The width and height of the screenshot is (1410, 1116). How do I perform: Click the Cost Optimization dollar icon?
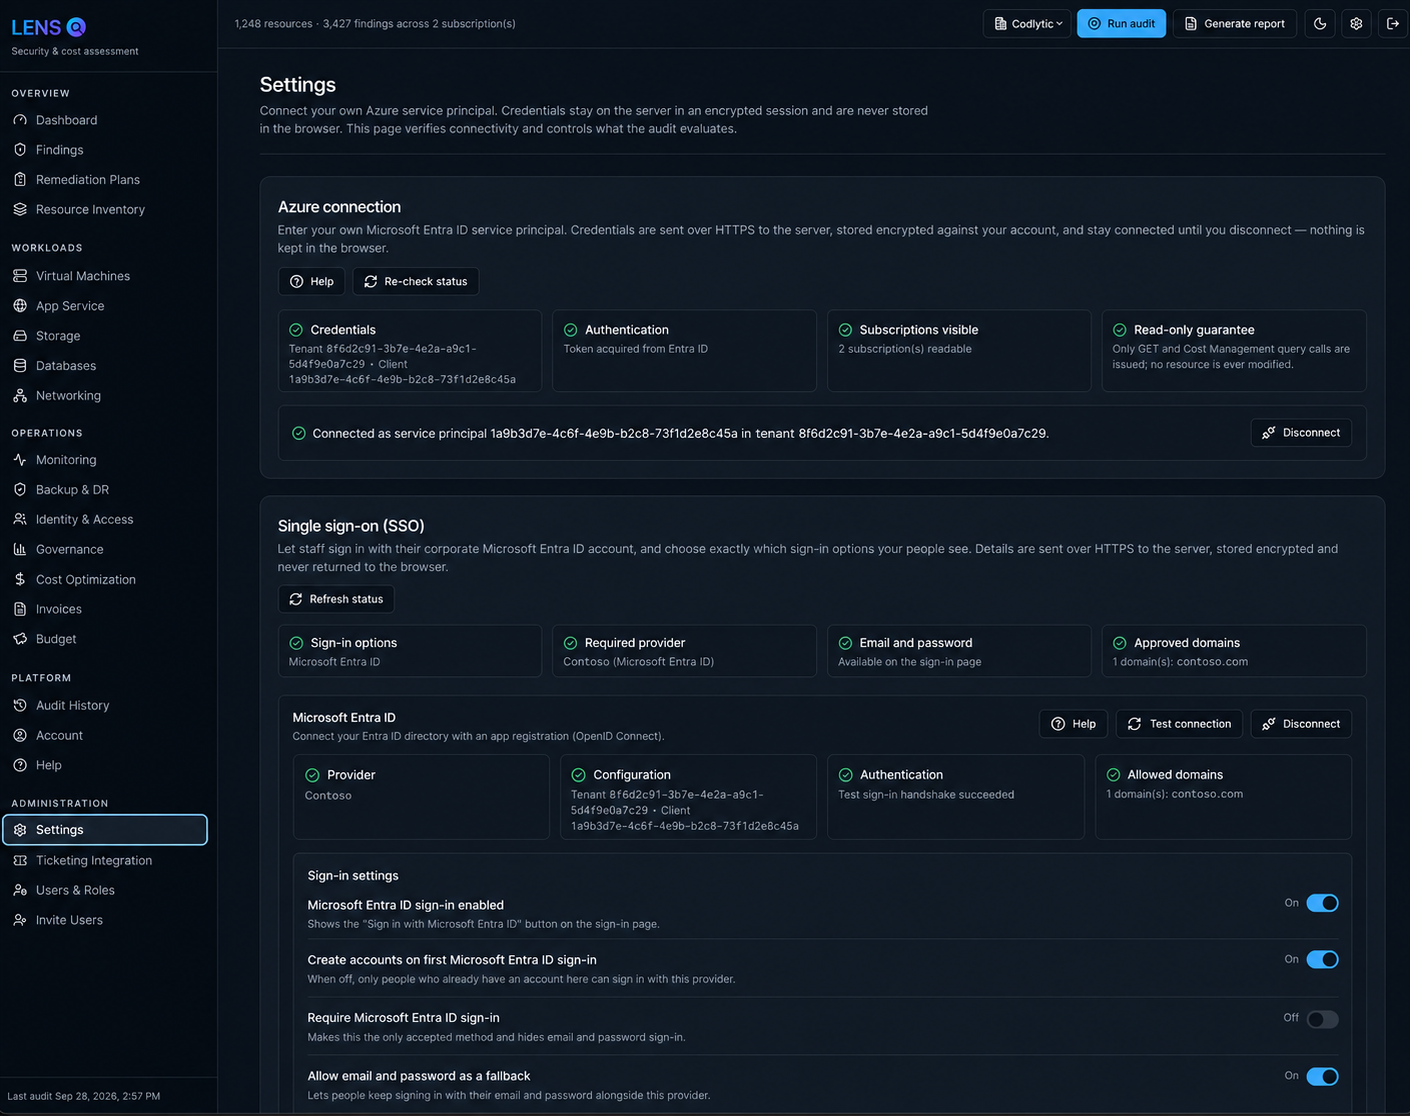(x=20, y=580)
